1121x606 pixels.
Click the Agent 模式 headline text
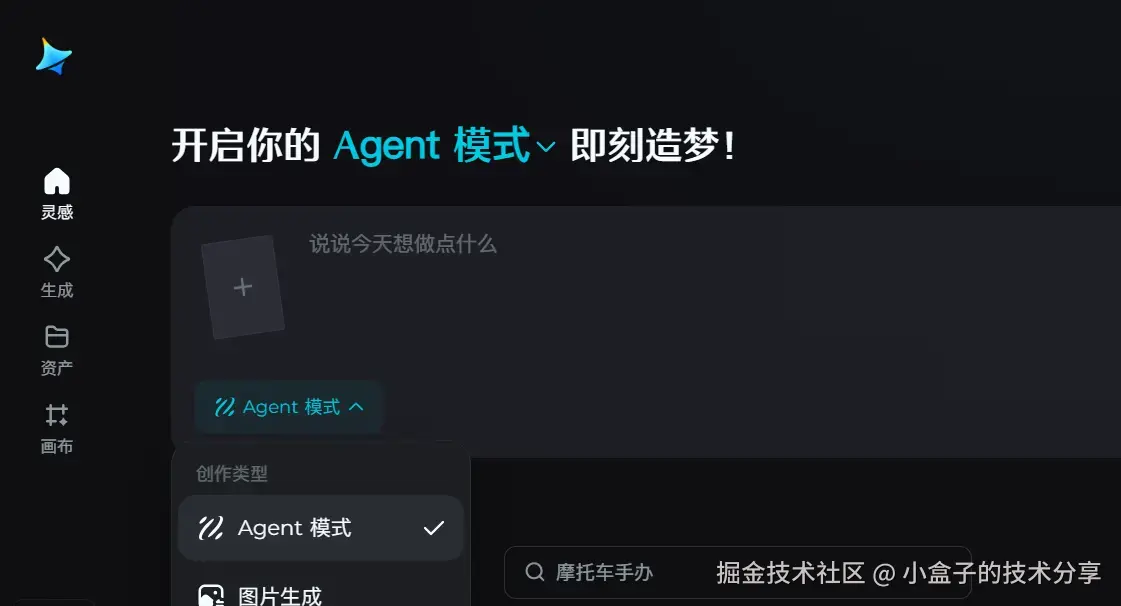click(x=433, y=146)
